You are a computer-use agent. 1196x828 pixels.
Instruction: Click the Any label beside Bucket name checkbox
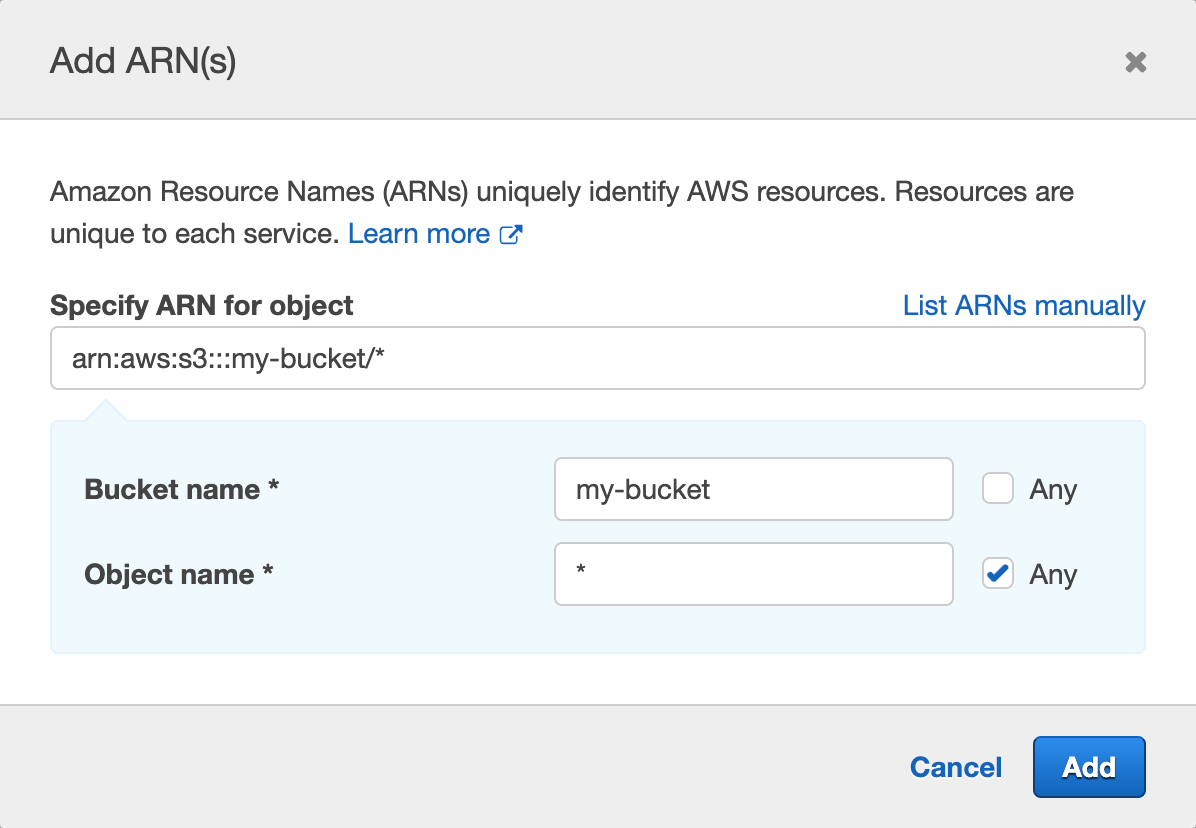(x=1053, y=490)
